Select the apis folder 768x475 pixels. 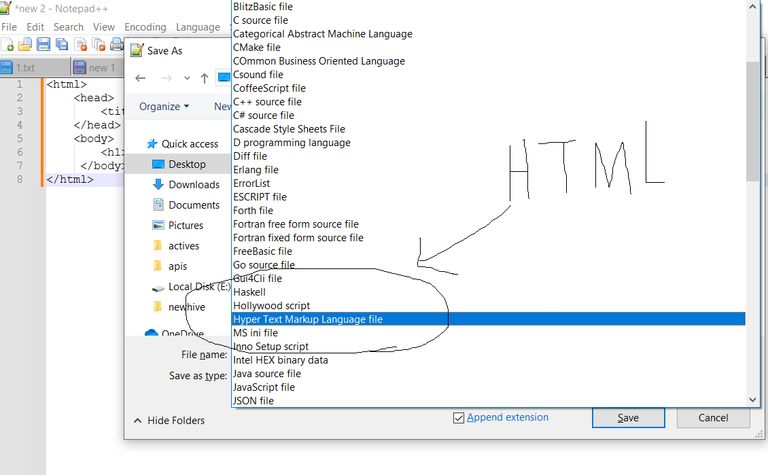click(170, 266)
